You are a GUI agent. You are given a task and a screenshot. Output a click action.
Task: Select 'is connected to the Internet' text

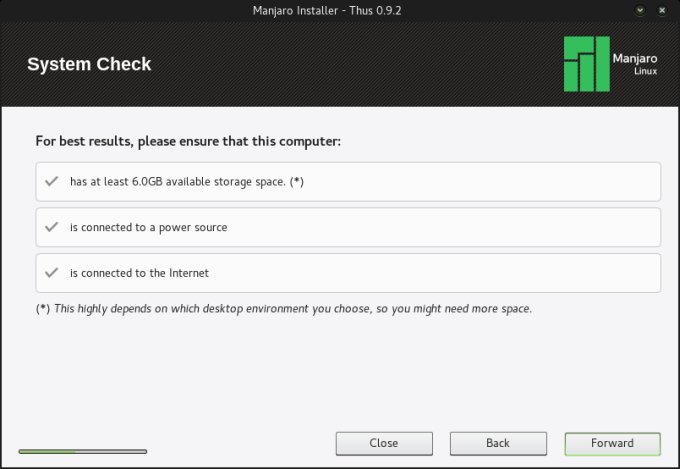click(x=139, y=273)
